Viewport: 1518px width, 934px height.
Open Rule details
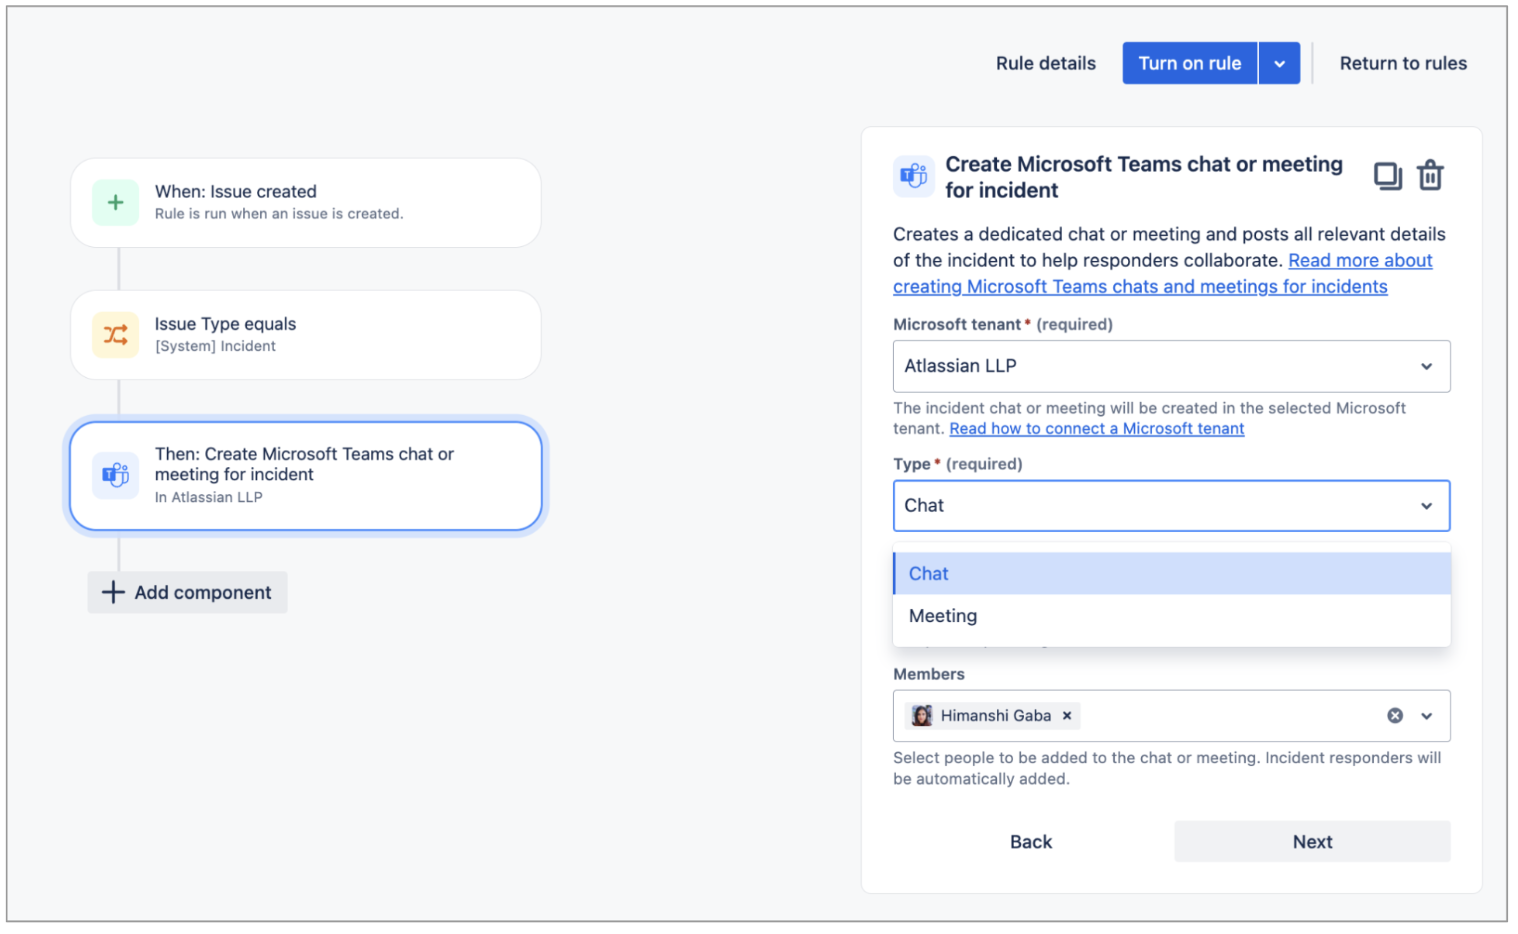(1046, 63)
